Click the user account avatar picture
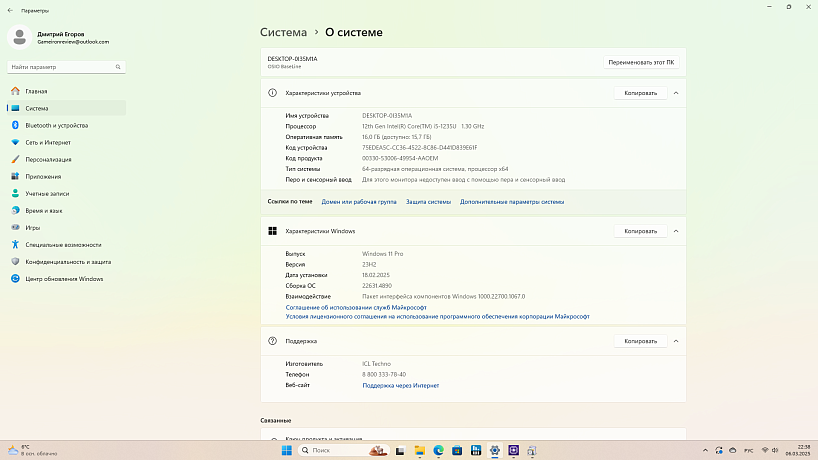818x460 pixels. [21, 37]
